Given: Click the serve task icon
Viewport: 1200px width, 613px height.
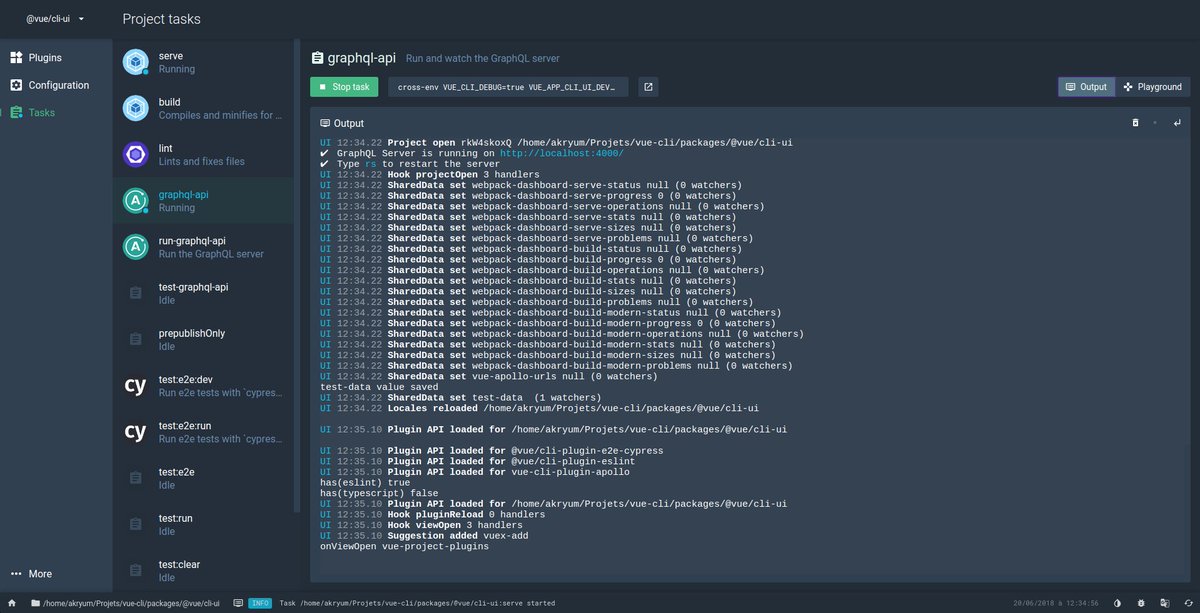Looking at the screenshot, I should point(135,62).
